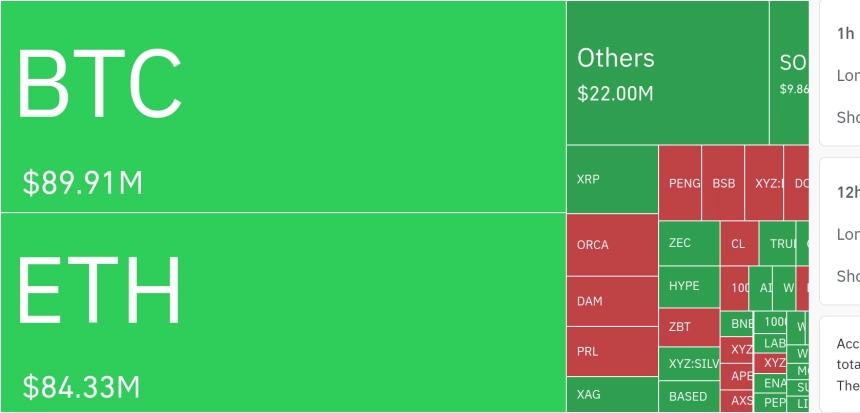860x413 pixels.
Task: Click the green XYZ:SILV tile
Action: [689, 363]
